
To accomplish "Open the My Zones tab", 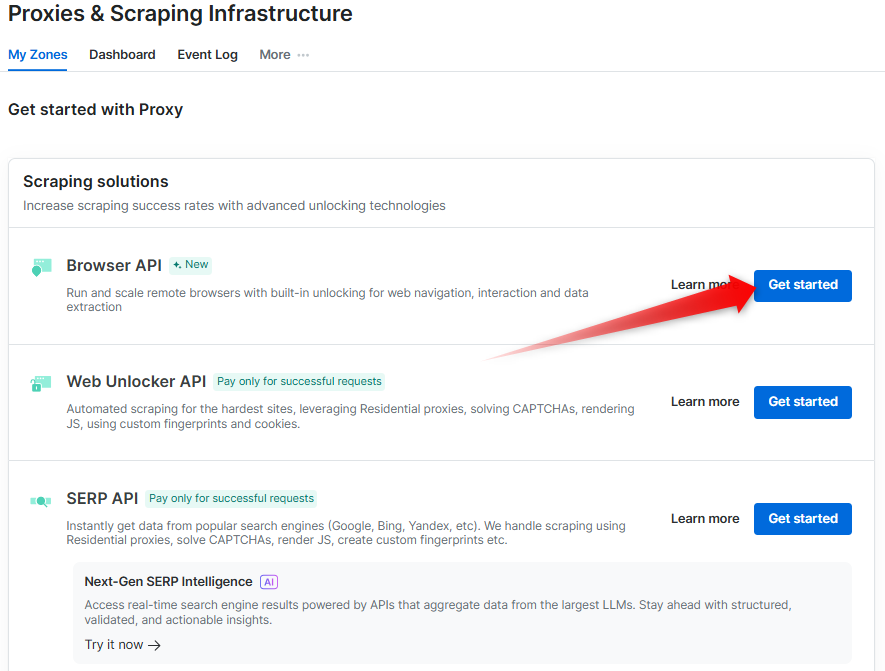I will [x=37, y=55].
